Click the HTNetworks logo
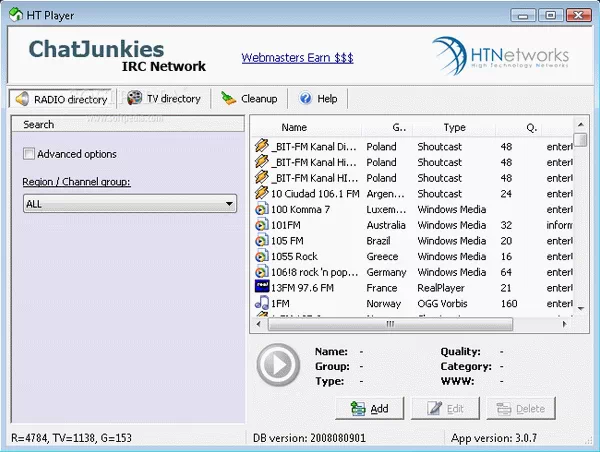Image resolution: width=600 pixels, height=452 pixels. click(x=501, y=56)
